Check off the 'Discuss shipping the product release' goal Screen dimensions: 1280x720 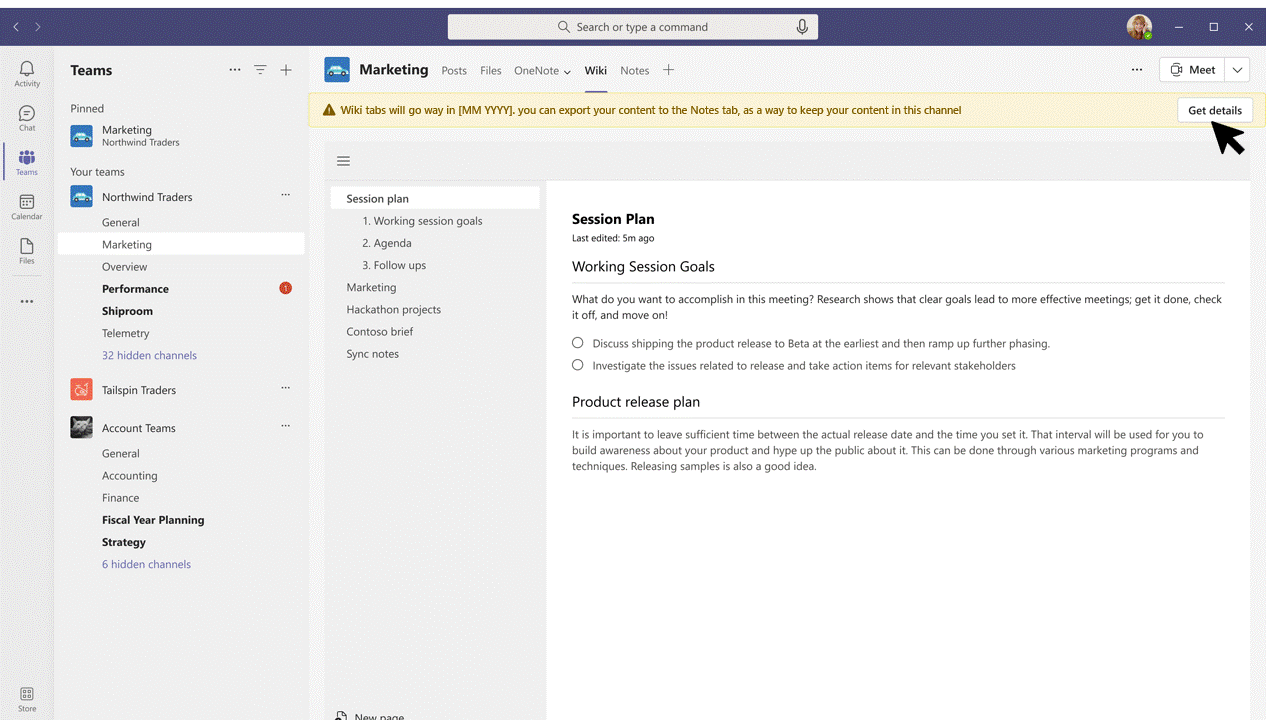point(577,342)
